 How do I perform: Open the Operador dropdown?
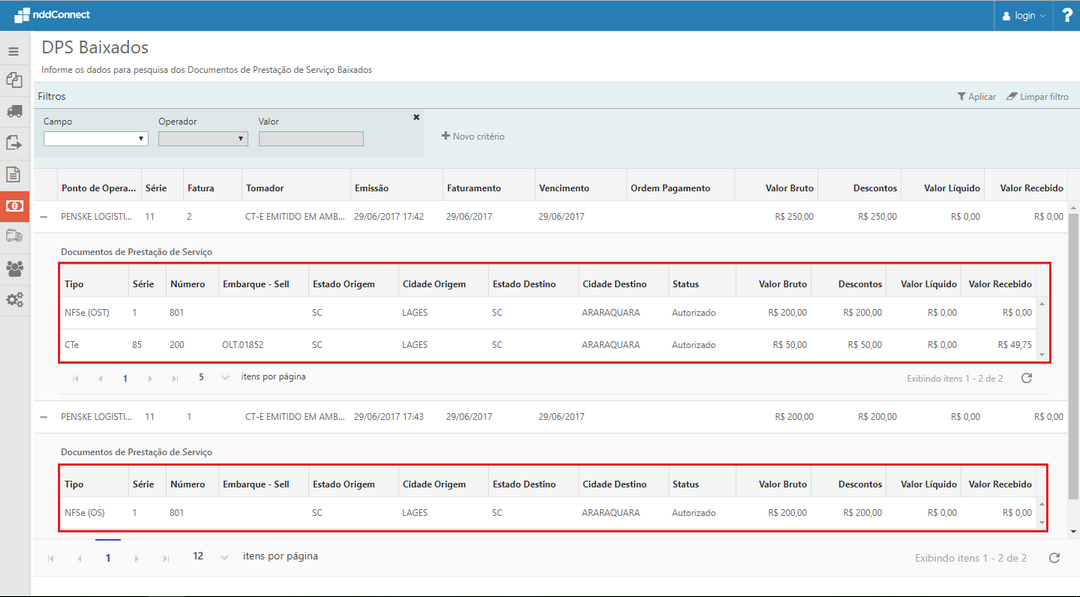(203, 139)
